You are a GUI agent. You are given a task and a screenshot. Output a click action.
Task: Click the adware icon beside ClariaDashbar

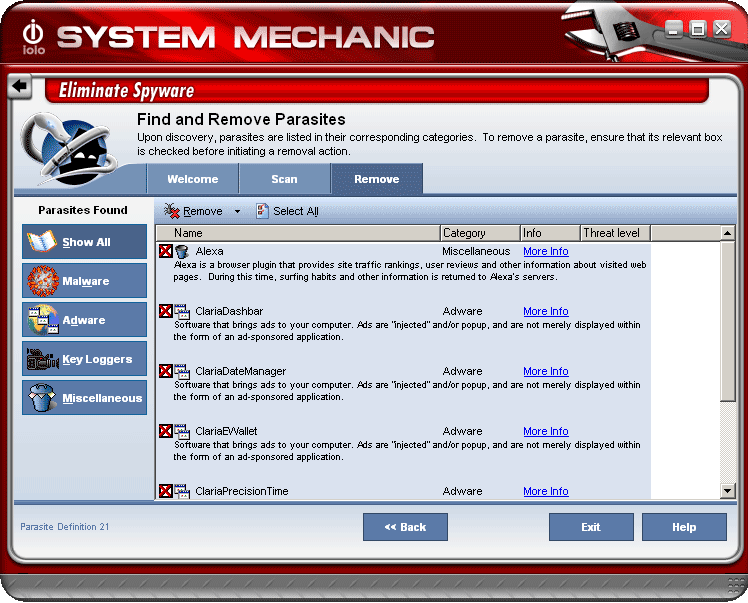tap(182, 312)
